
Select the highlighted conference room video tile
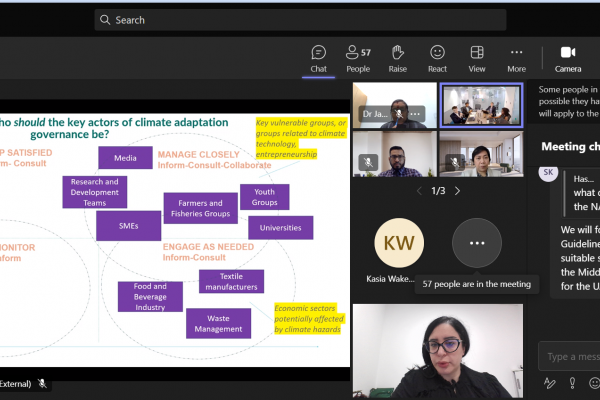pyautogui.click(x=481, y=104)
